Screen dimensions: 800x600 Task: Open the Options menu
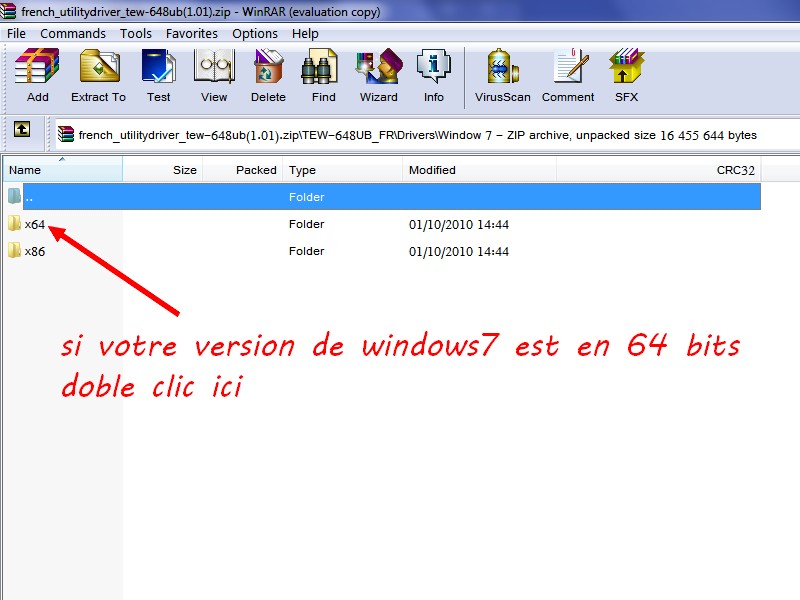pos(255,33)
